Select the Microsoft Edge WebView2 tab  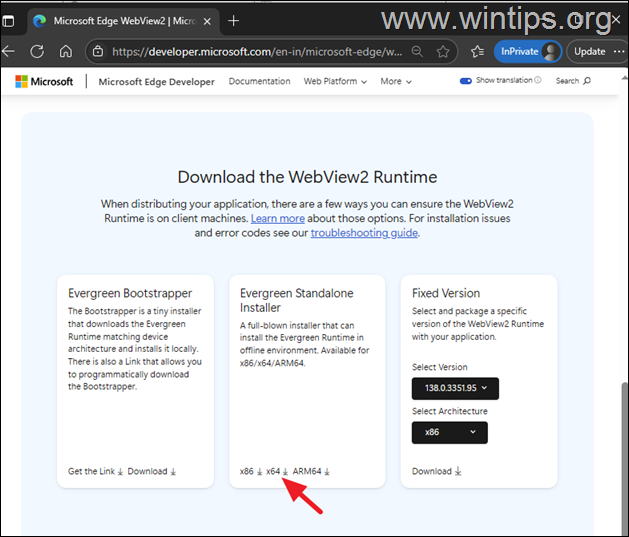pyautogui.click(x=124, y=21)
